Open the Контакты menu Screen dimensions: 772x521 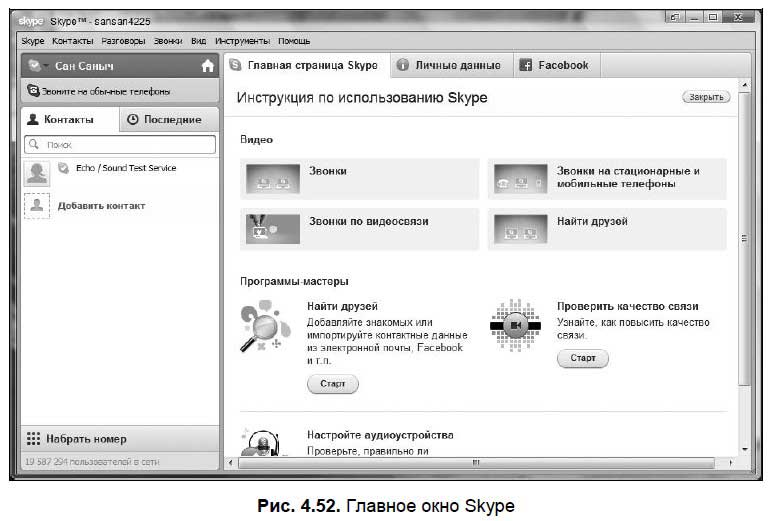point(73,41)
